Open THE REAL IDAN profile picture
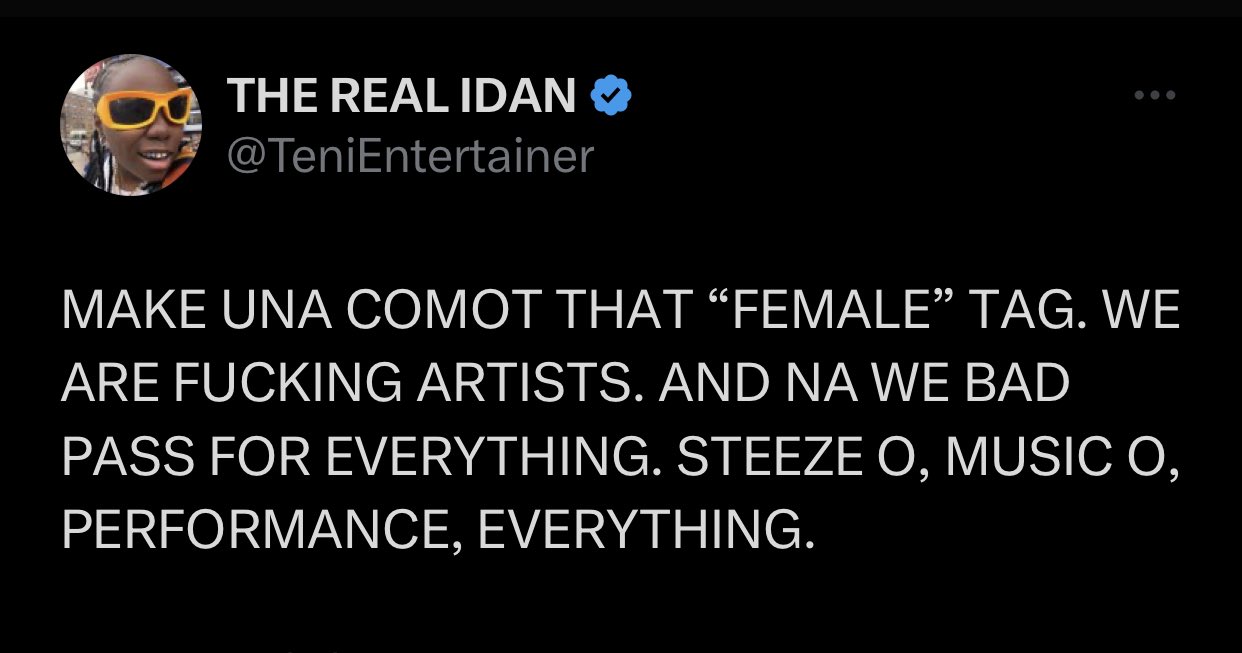 [132, 125]
